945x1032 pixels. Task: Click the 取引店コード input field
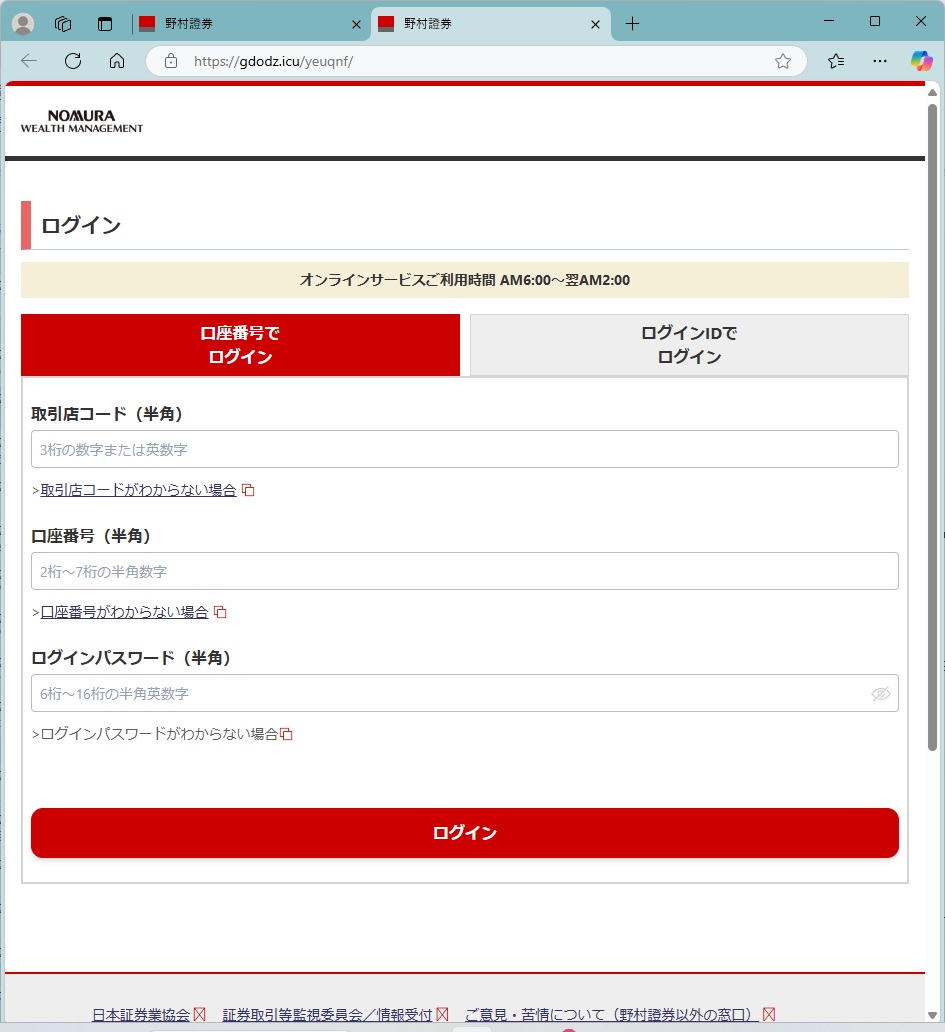point(465,450)
